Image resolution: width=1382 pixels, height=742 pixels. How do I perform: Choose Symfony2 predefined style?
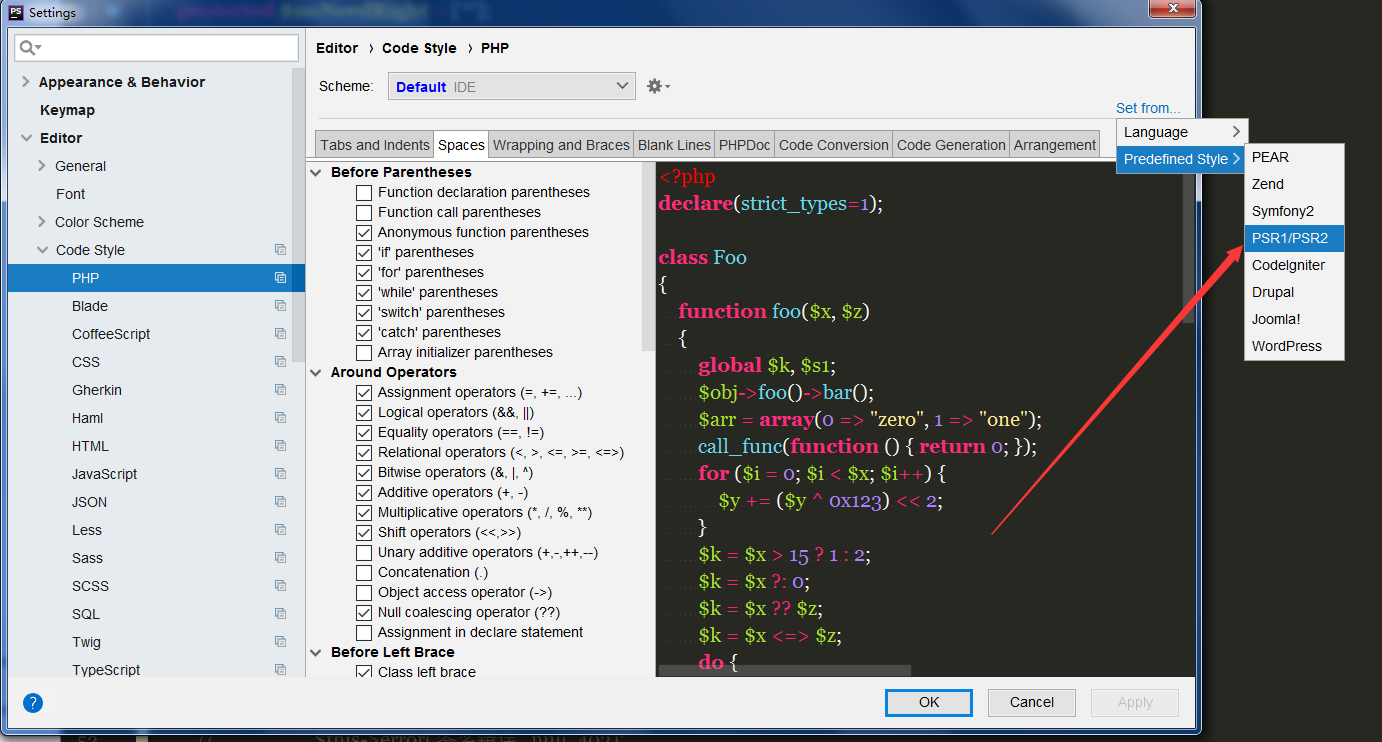point(1294,211)
